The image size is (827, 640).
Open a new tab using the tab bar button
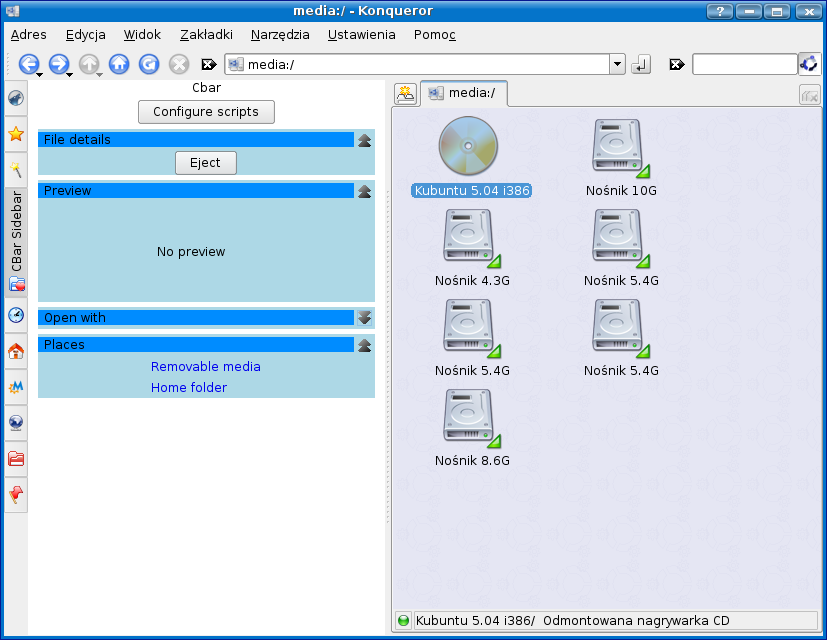click(x=405, y=94)
